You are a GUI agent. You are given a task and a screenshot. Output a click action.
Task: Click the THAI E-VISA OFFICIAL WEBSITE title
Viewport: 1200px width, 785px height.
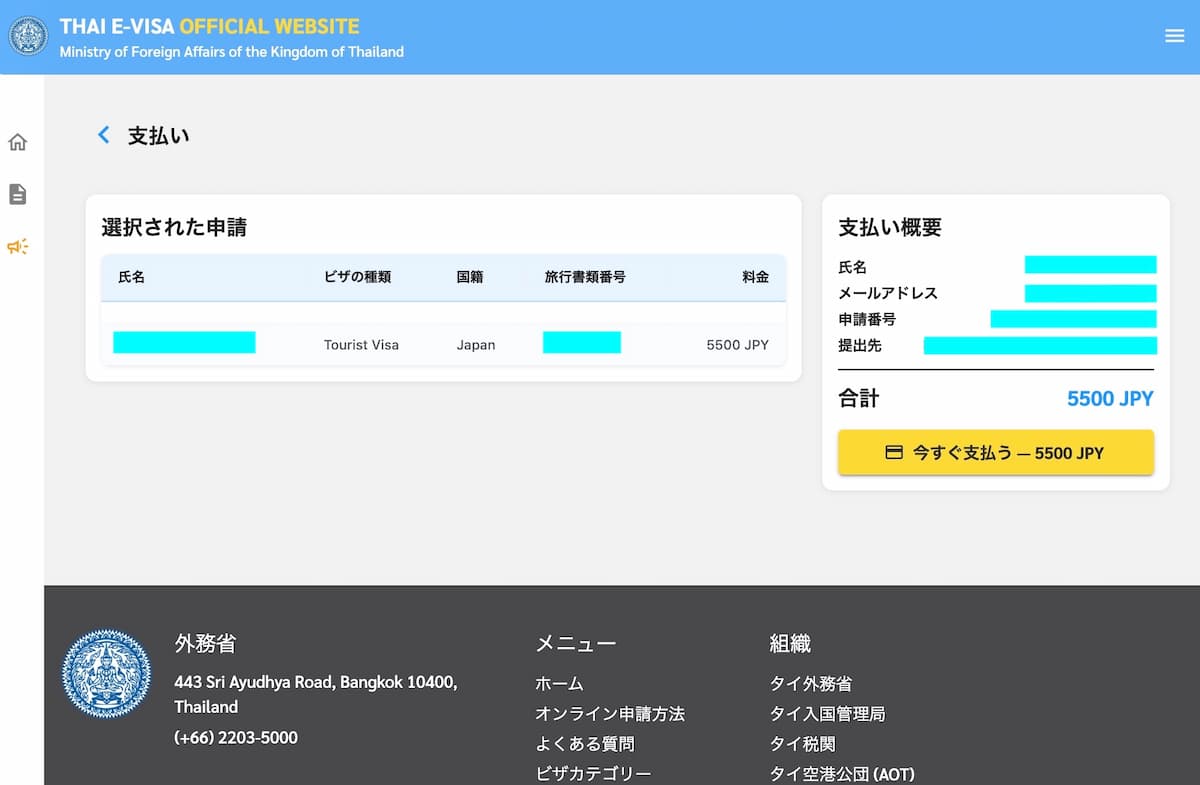(209, 27)
